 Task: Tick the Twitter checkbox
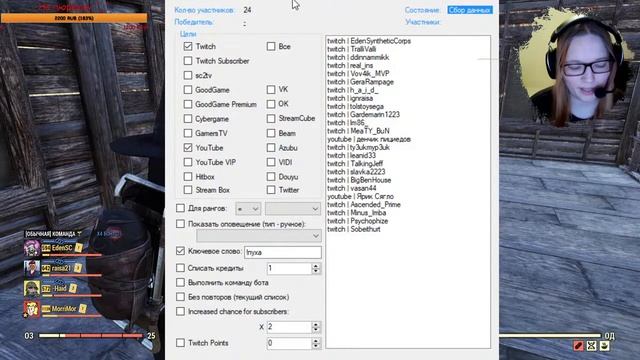coord(271,190)
